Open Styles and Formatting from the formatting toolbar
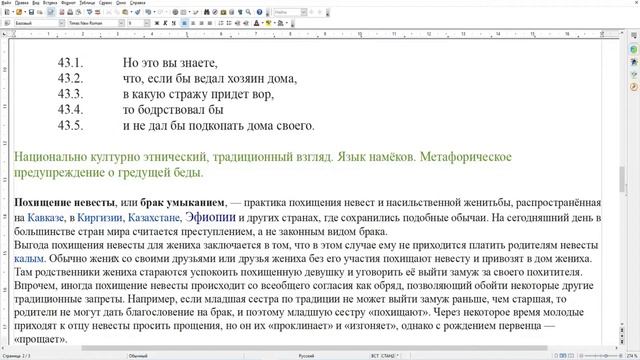This screenshot has height=360, width=640. 7,23
